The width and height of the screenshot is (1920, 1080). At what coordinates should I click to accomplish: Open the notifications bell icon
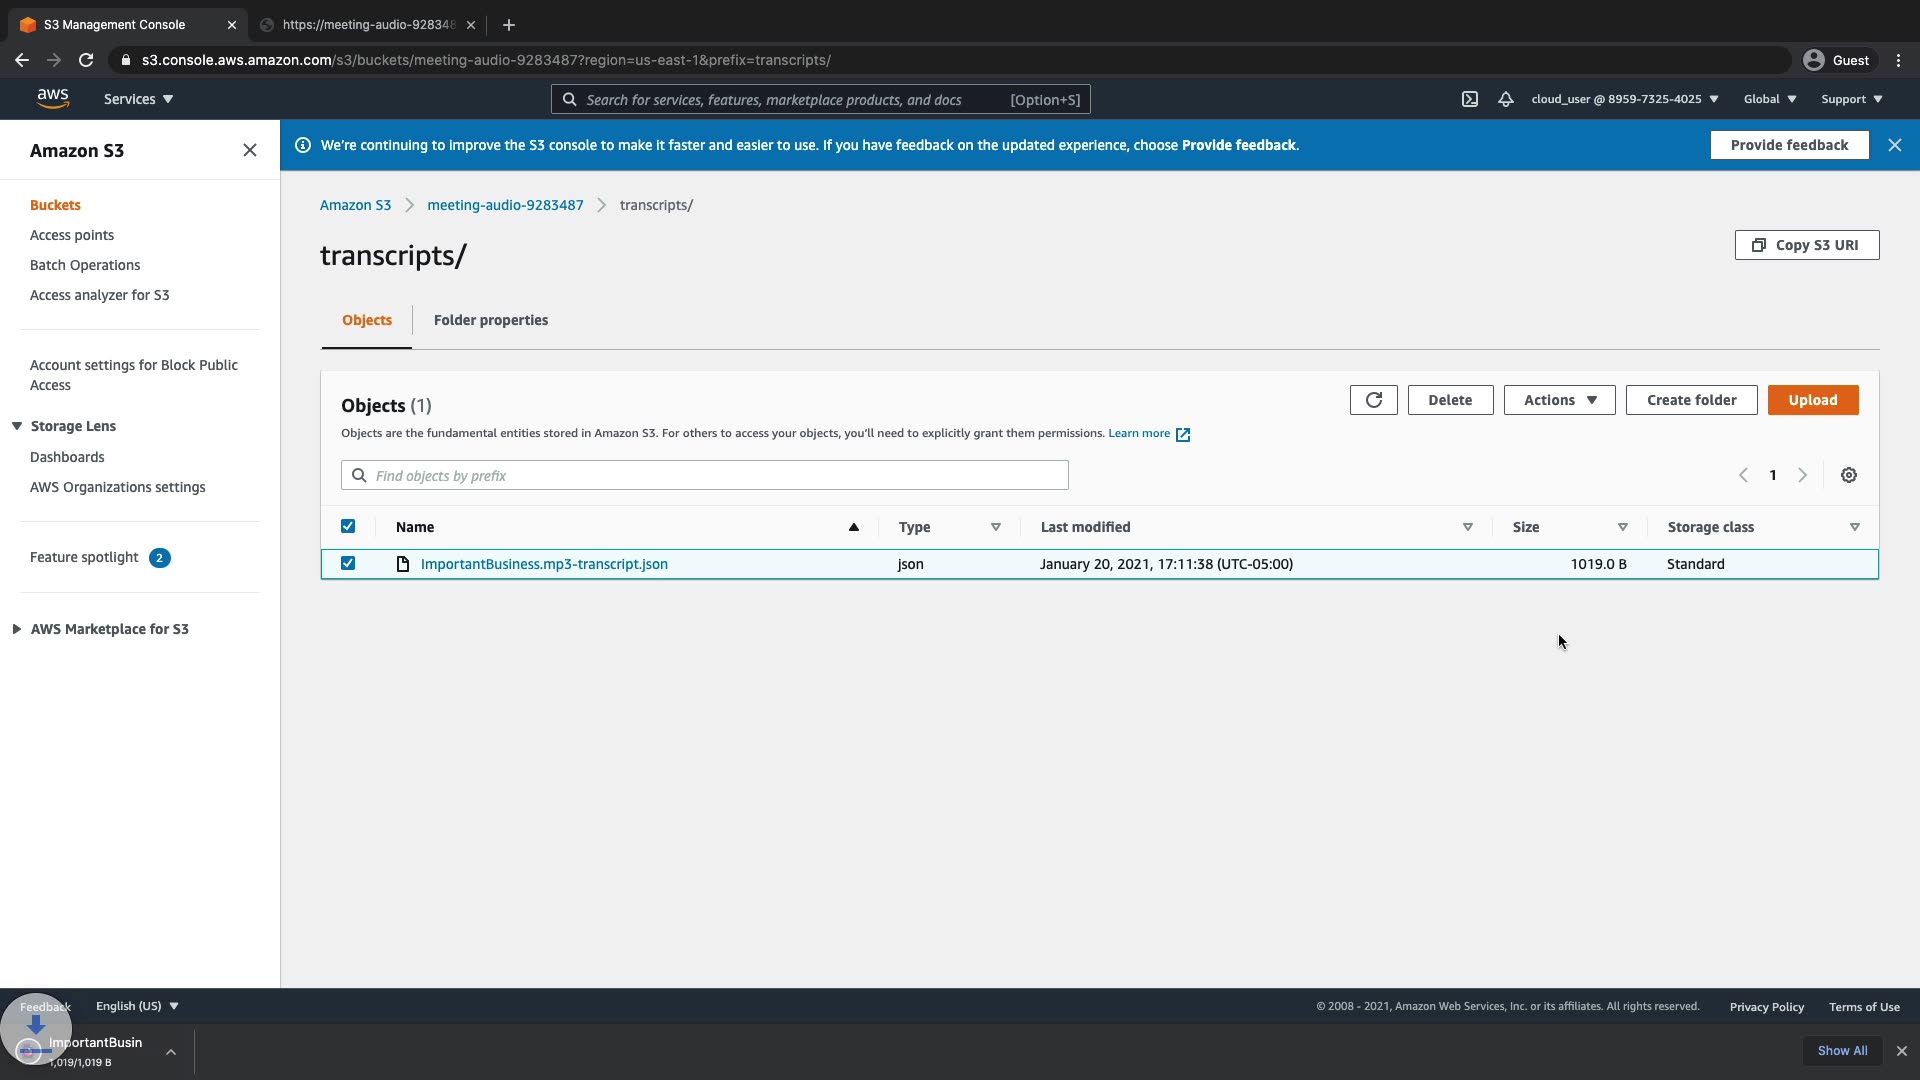coord(1505,99)
